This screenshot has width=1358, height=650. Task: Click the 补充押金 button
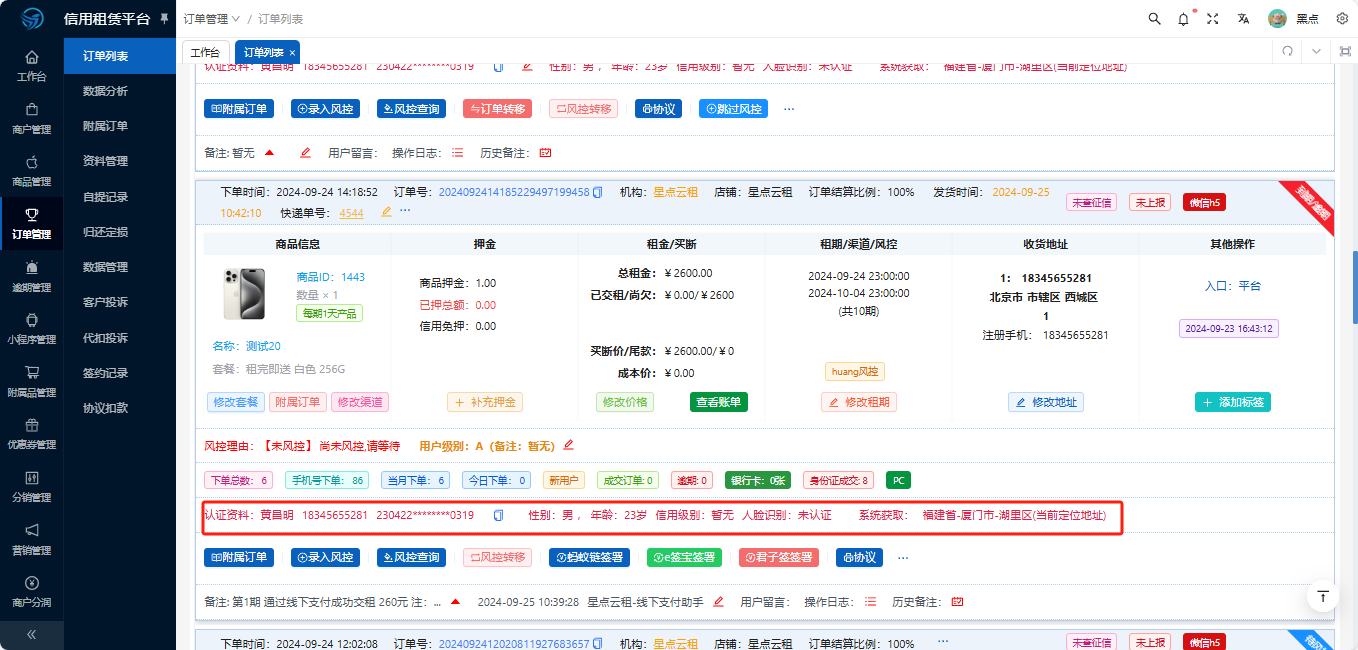pyautogui.click(x=485, y=402)
